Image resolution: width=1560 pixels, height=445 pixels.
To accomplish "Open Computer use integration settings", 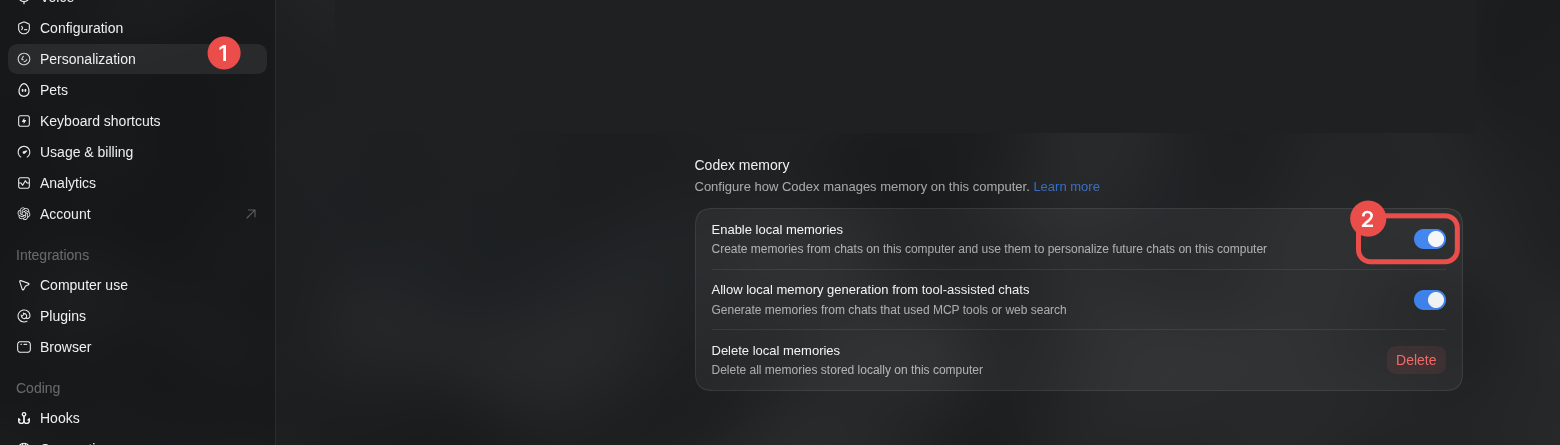I will pyautogui.click(x=137, y=285).
